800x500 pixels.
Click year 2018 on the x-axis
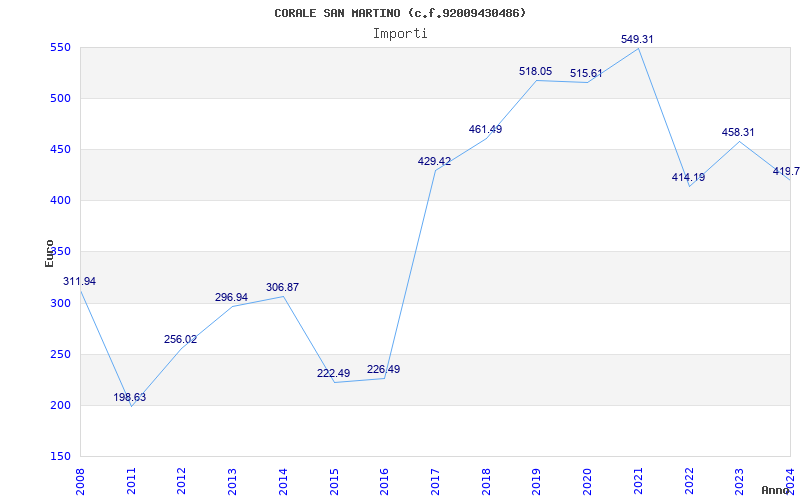pos(486,480)
